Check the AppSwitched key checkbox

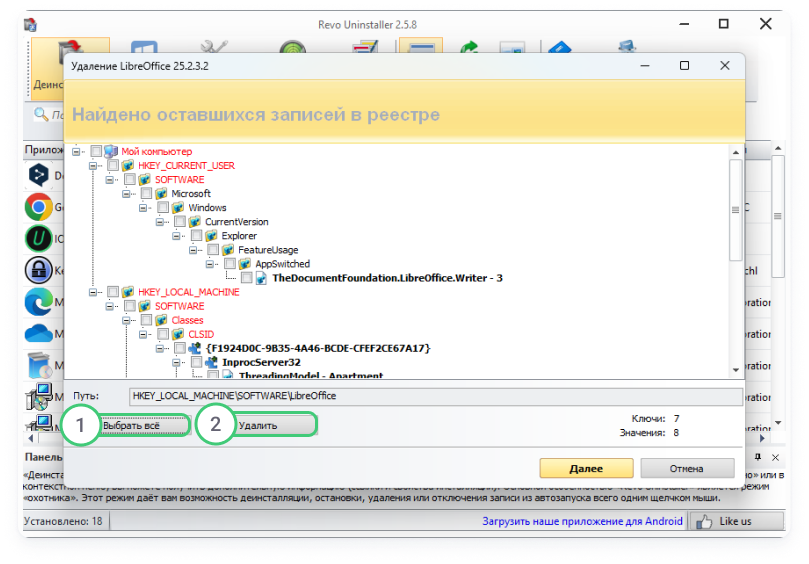tap(230, 264)
